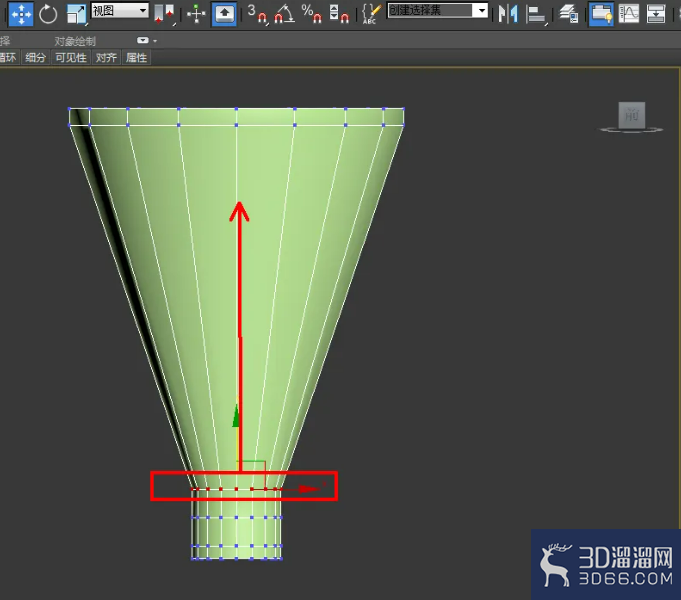Click the ribbon minimize toggle button
The image size is (681, 600).
142,40
